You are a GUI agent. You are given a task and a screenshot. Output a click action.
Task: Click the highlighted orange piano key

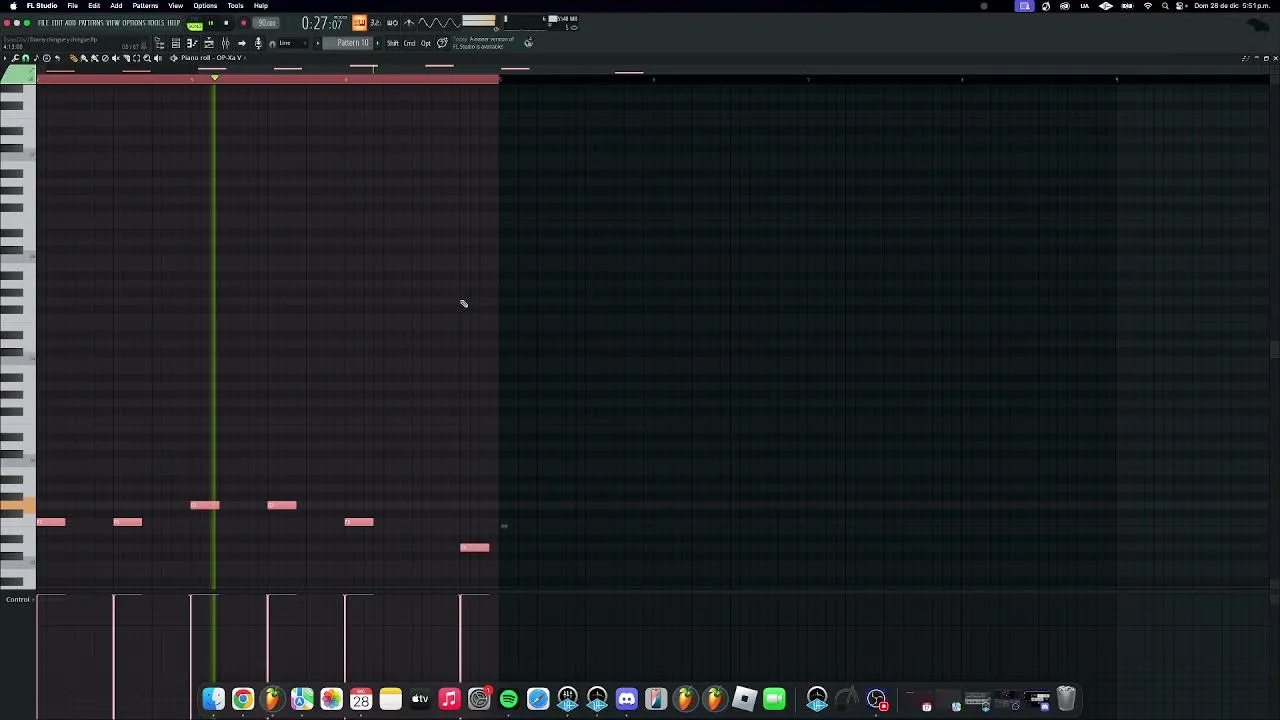(x=18, y=507)
